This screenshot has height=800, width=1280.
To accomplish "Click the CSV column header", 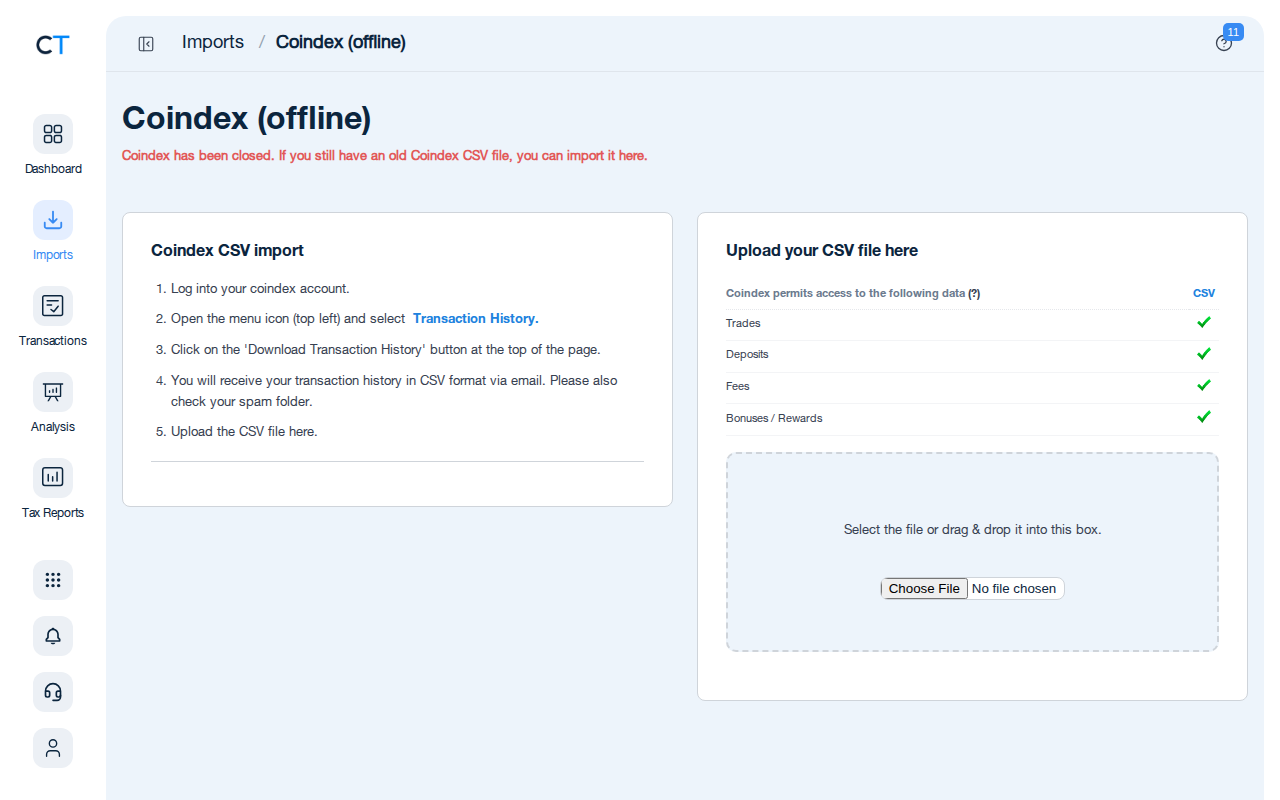I will [x=1204, y=293].
